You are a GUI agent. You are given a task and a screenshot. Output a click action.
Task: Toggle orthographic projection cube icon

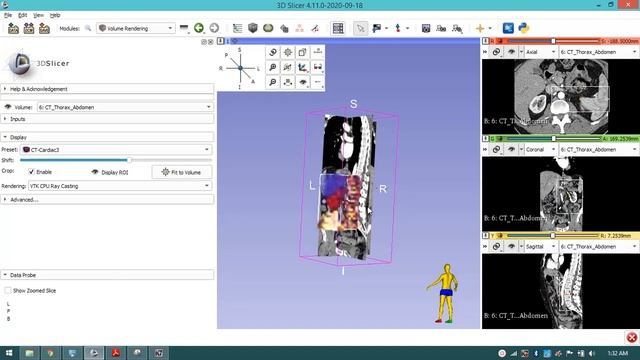pyautogui.click(x=302, y=52)
